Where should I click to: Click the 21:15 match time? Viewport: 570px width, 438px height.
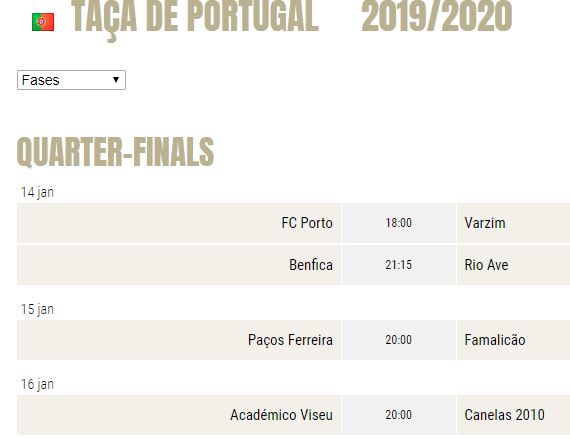tap(398, 265)
